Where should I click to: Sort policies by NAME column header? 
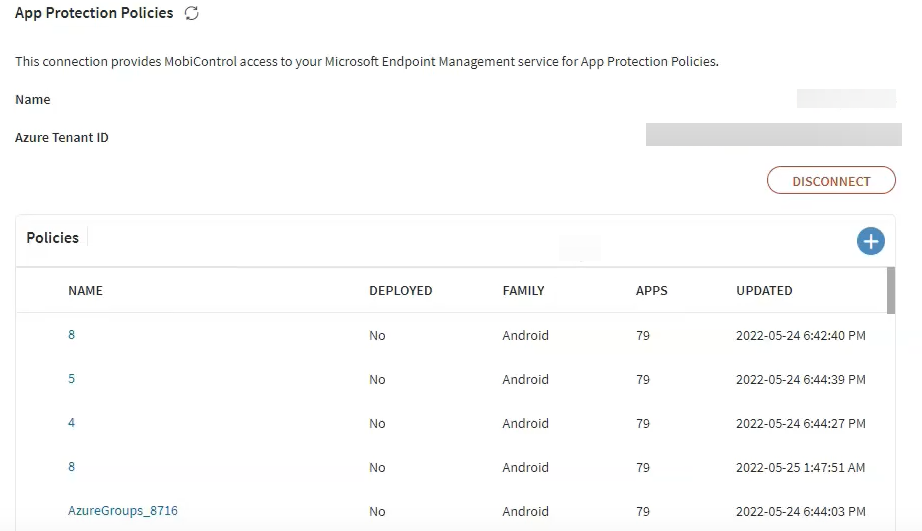coord(85,291)
